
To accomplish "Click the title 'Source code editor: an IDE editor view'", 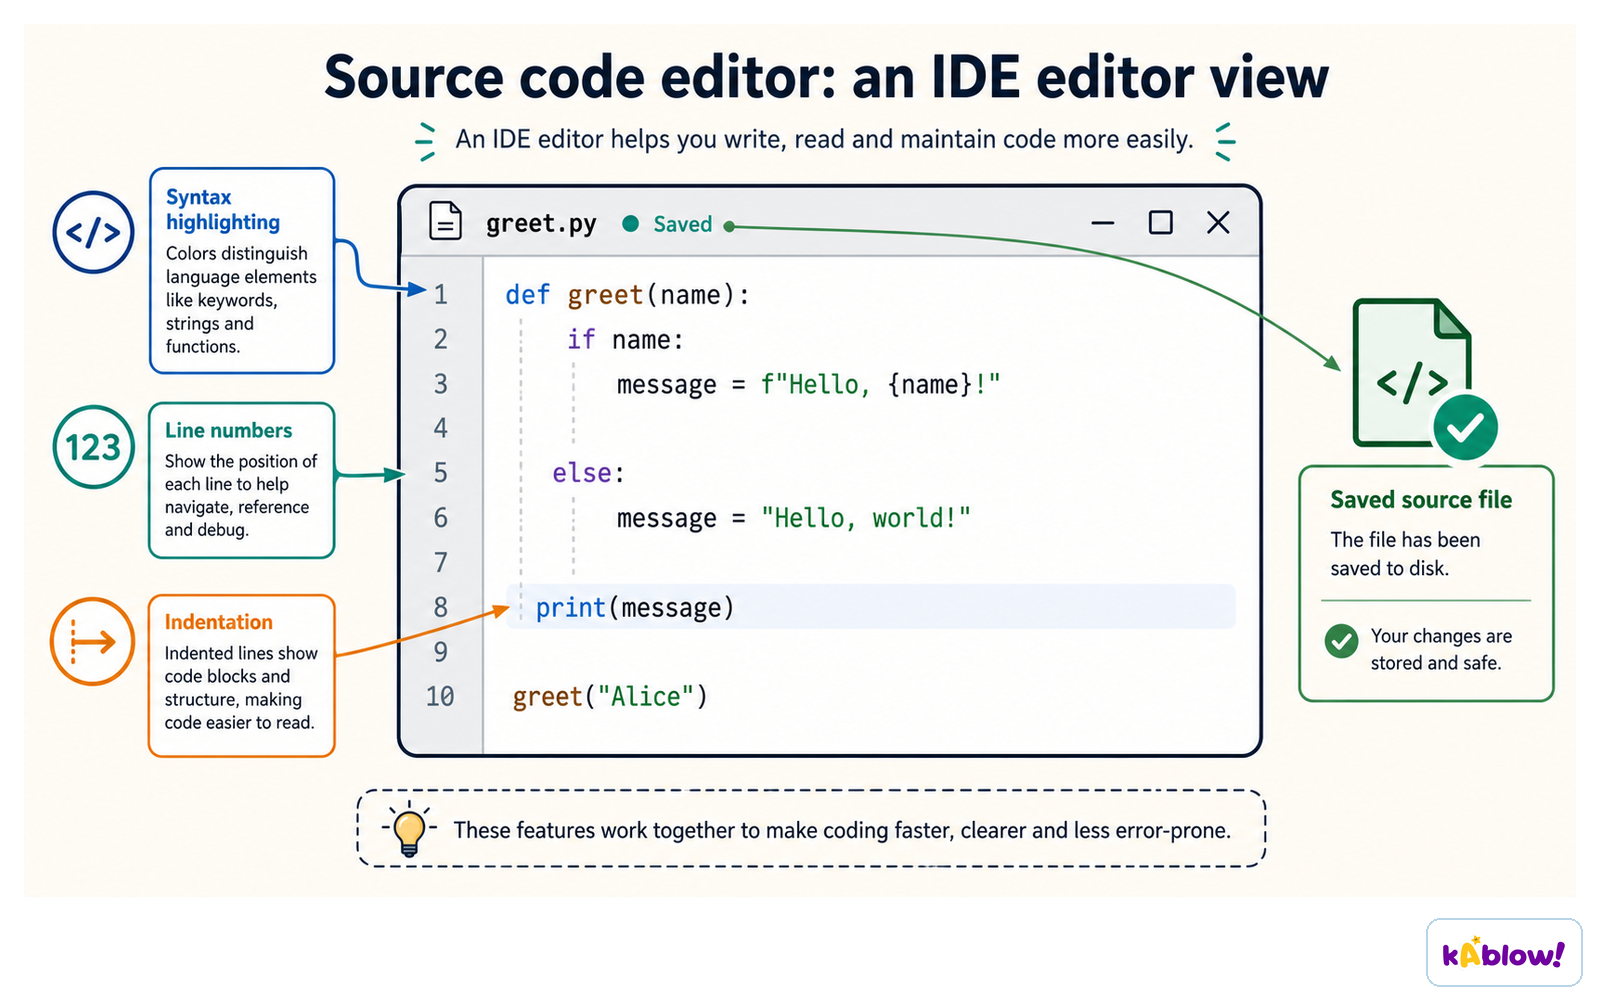I will (826, 77).
